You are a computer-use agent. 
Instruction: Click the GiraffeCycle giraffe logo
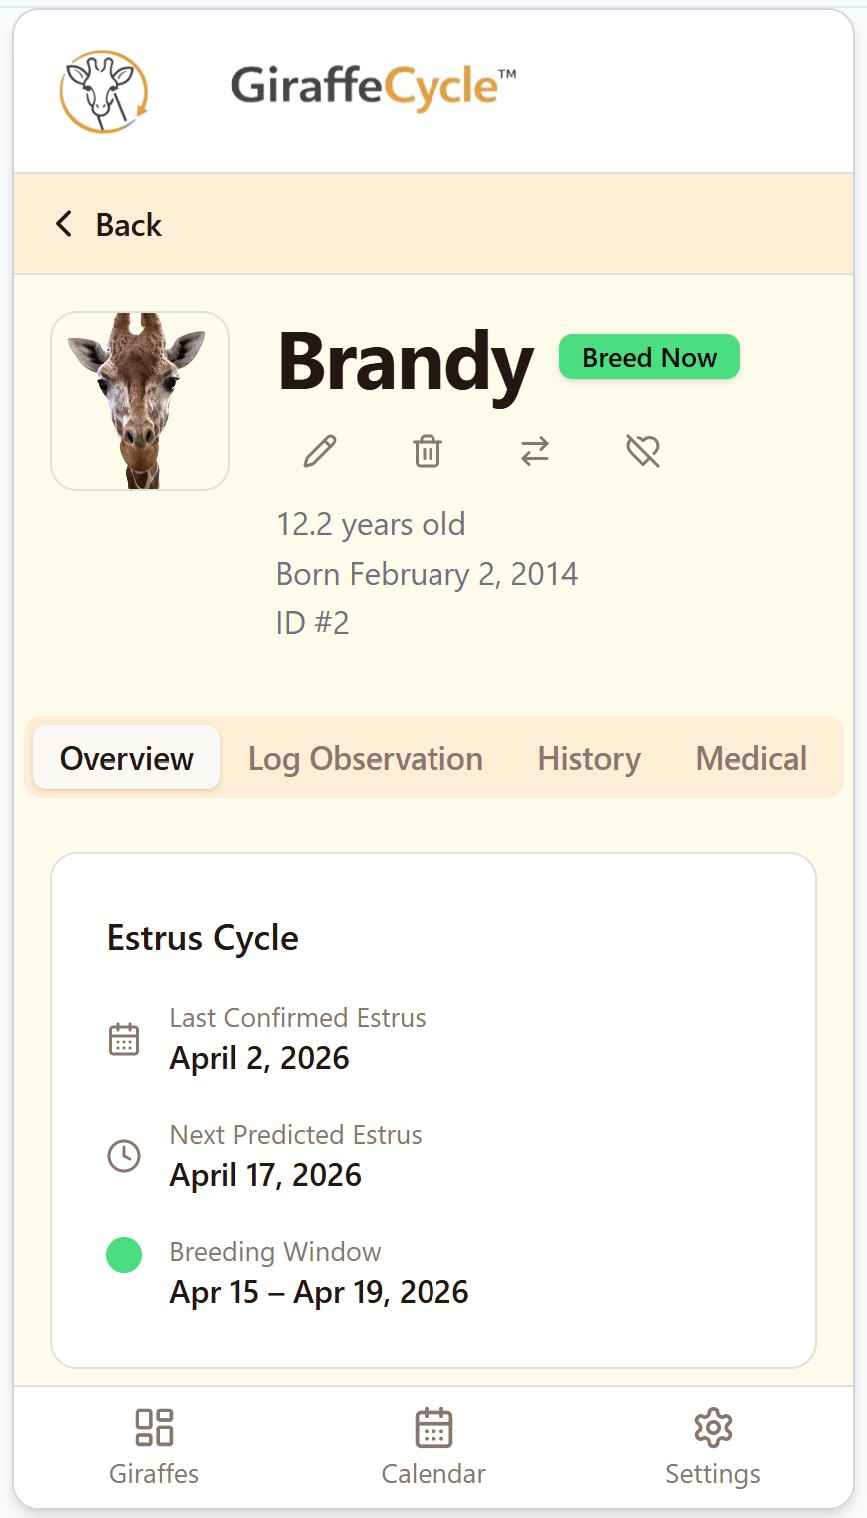(103, 91)
